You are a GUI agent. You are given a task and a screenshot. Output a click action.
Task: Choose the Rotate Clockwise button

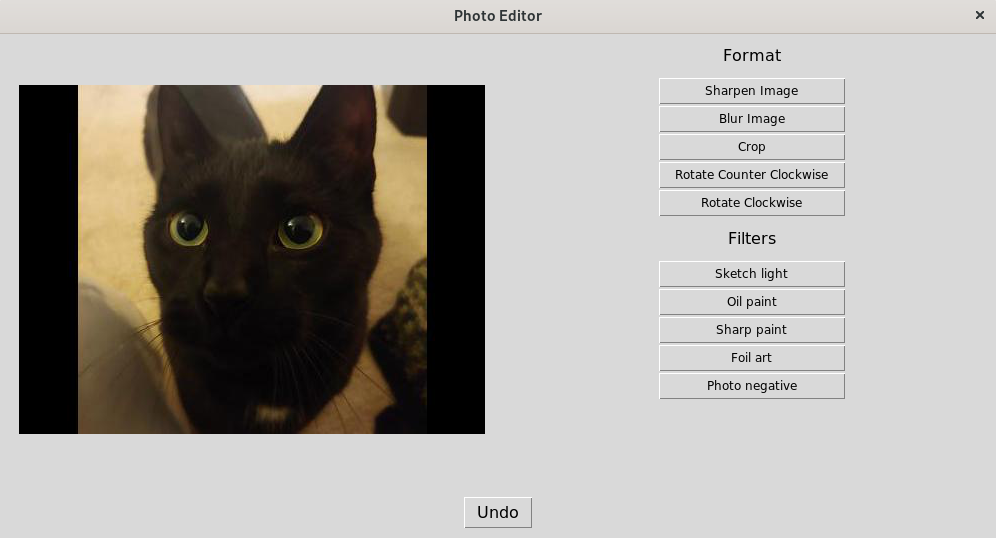point(751,203)
